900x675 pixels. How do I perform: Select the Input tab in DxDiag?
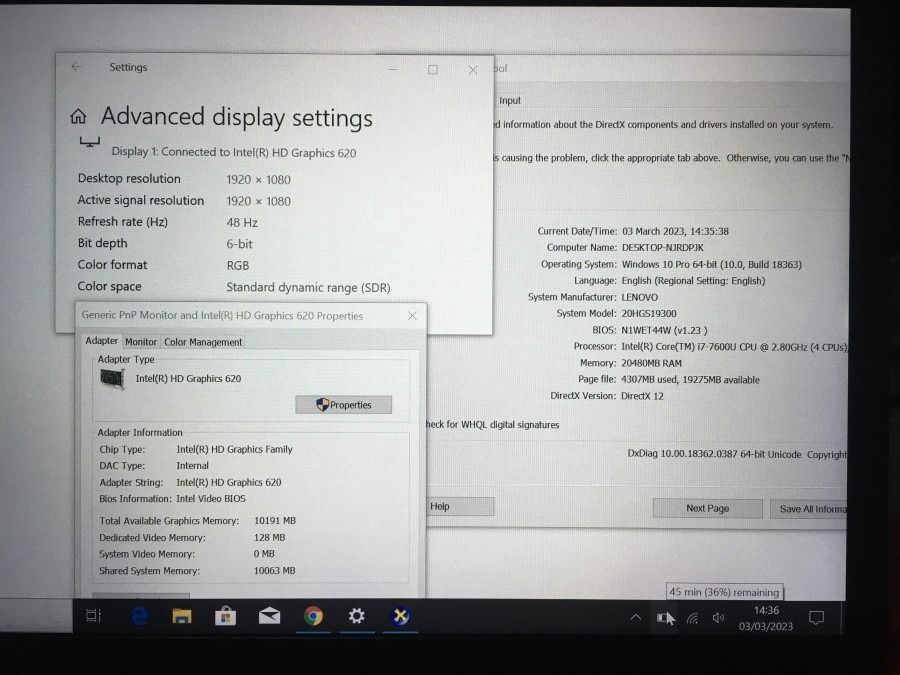pyautogui.click(x=510, y=101)
